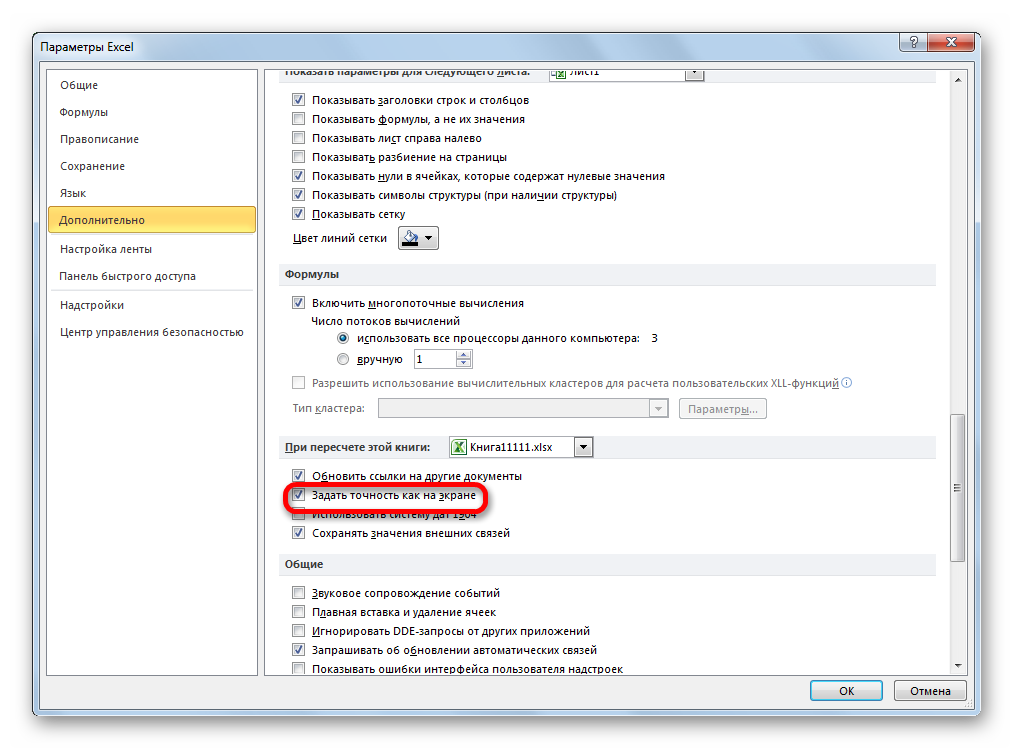Click the Excel file icon in Книга11111.xlsx dropdown
The height and width of the screenshot is (749, 1014).
point(459,447)
